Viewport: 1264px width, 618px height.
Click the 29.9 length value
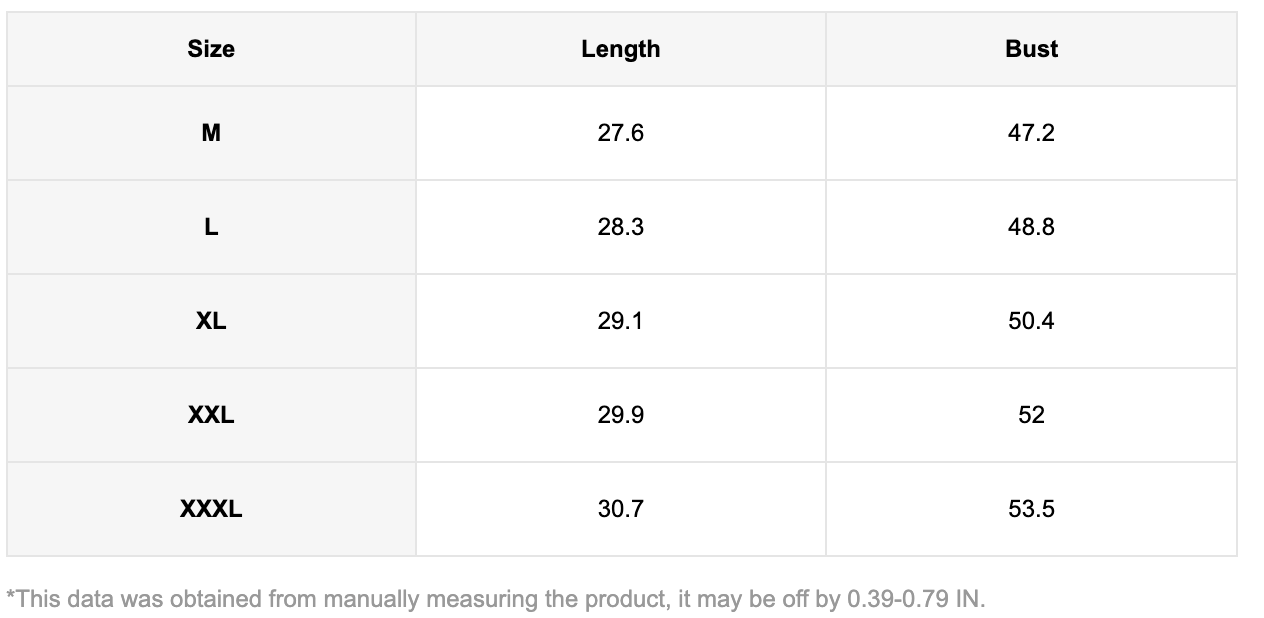[620, 415]
